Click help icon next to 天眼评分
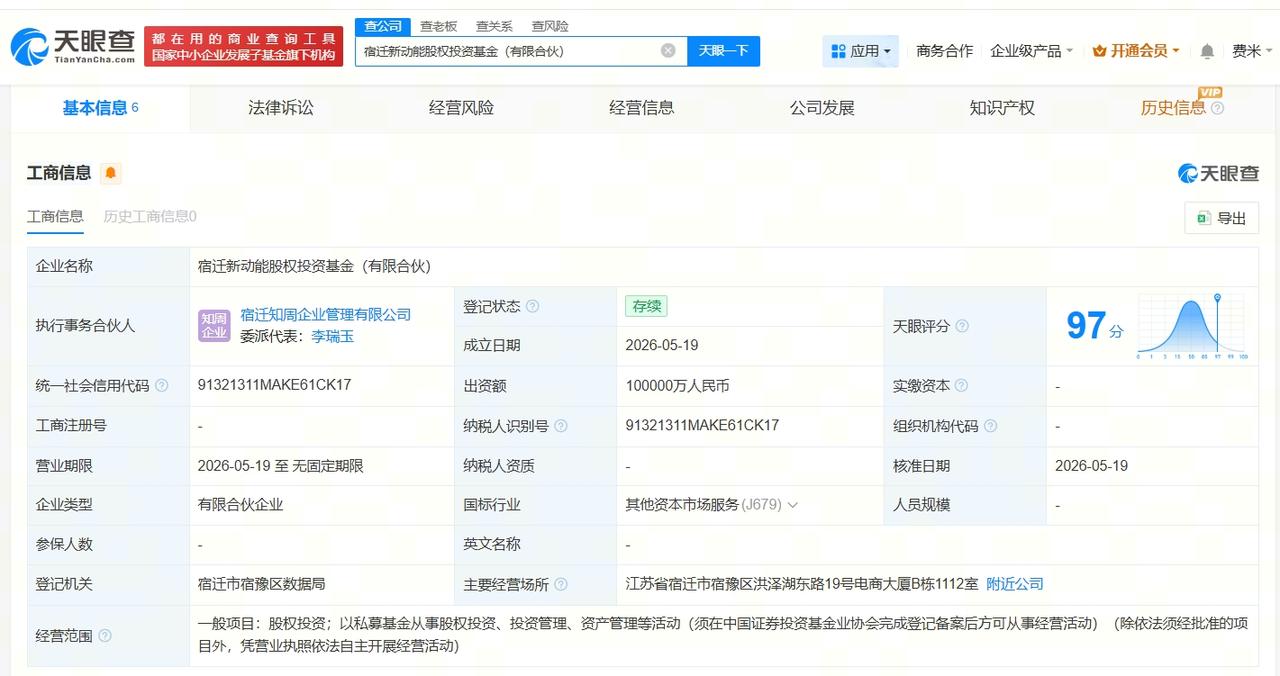Screen dimensions: 1280x676 pos(962,327)
